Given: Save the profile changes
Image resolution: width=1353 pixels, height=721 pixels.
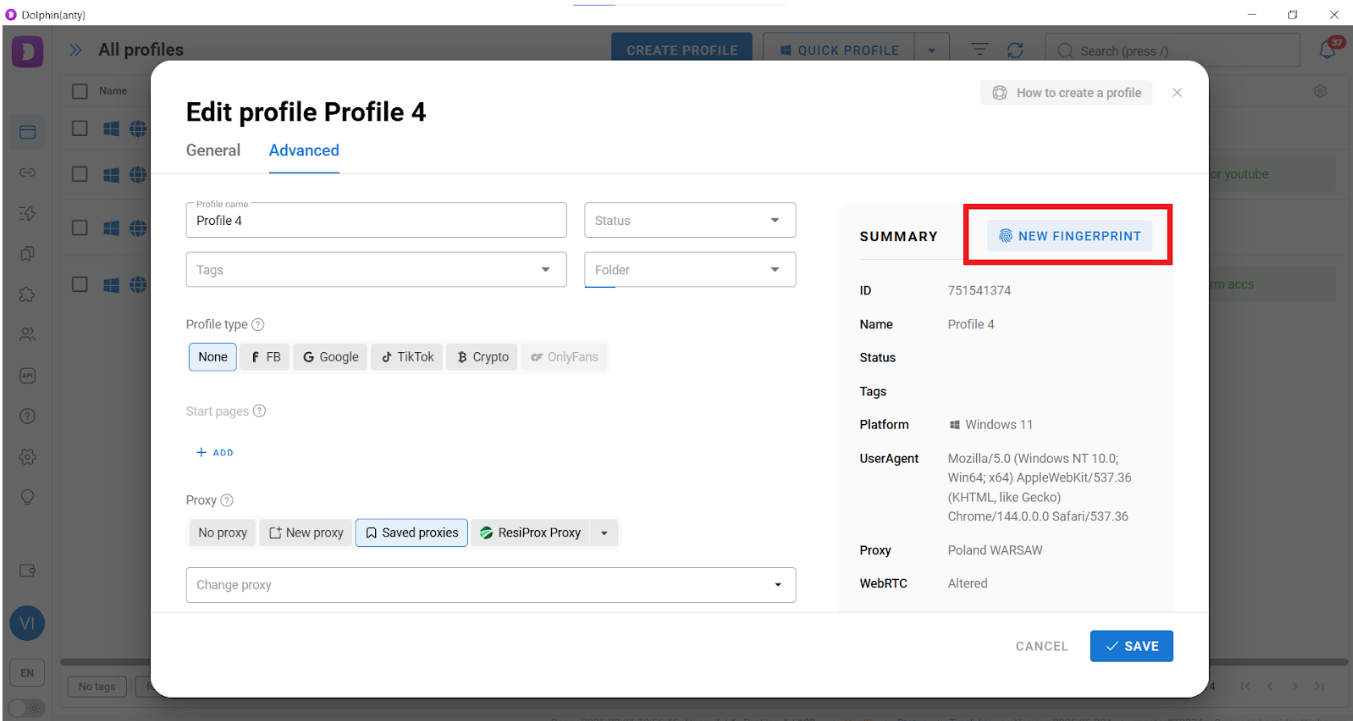Looking at the screenshot, I should 1131,646.
